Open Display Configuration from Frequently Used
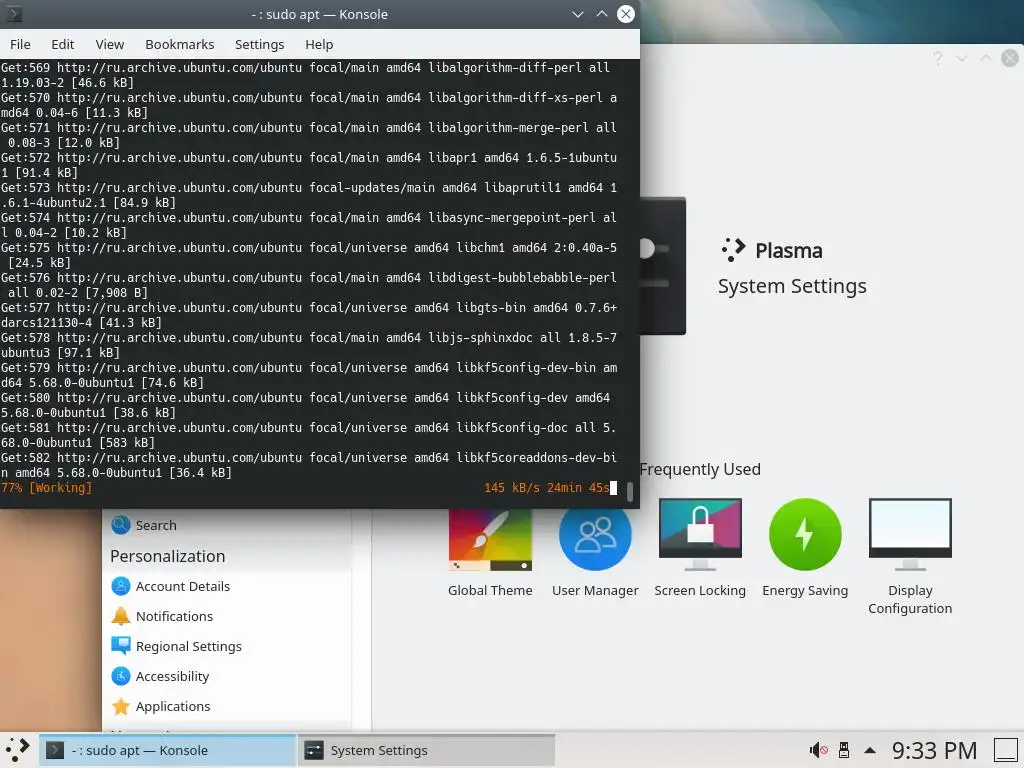Screen dimensions: 1024x768 [x=910, y=534]
